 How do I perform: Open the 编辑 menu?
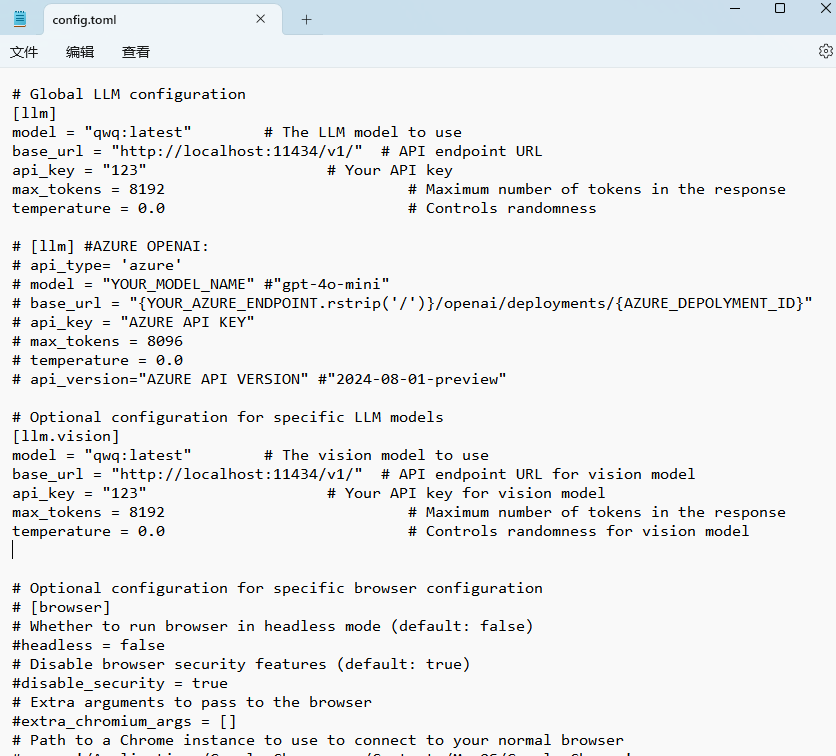[80, 52]
